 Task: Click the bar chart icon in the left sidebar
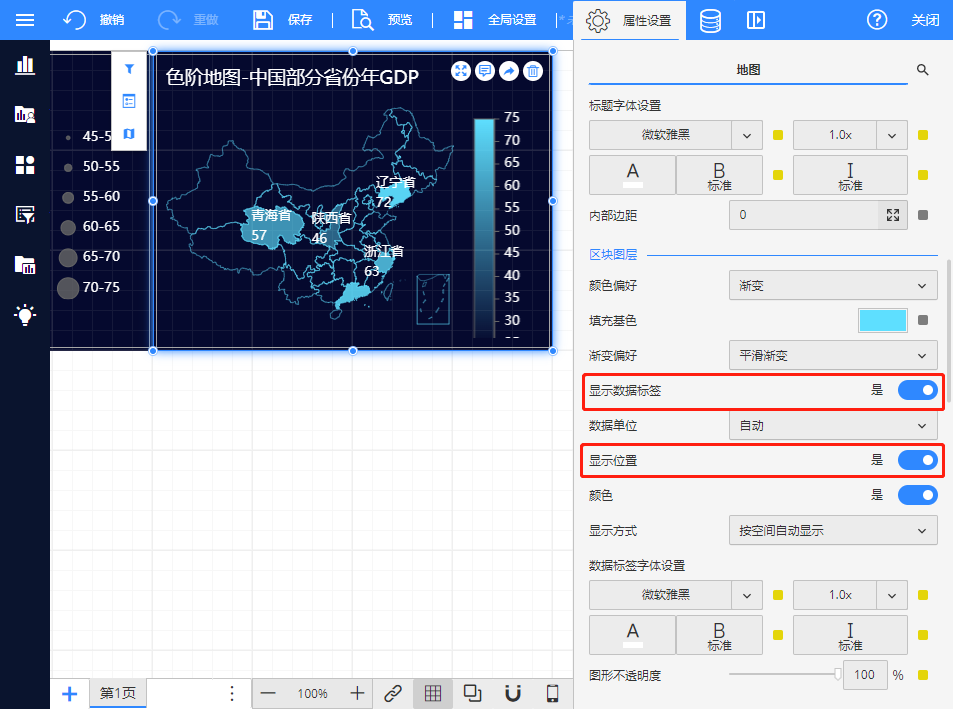[x=25, y=66]
